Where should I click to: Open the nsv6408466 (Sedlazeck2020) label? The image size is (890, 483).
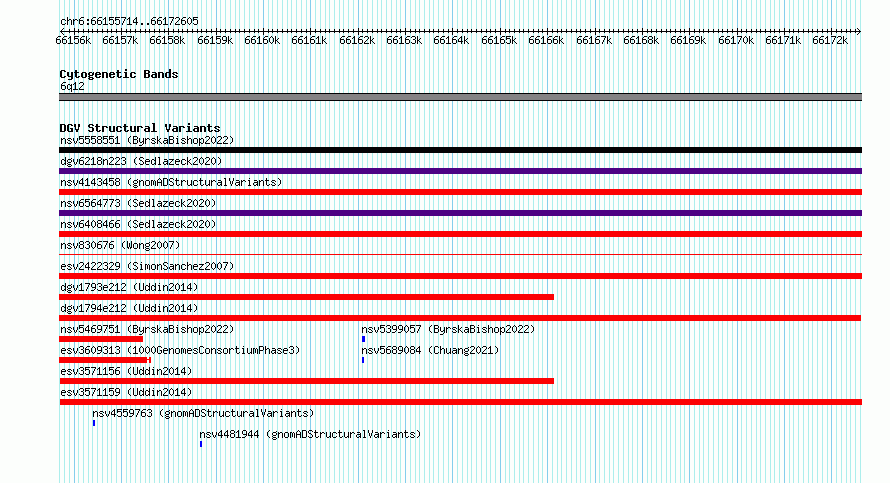pyautogui.click(x=138, y=224)
